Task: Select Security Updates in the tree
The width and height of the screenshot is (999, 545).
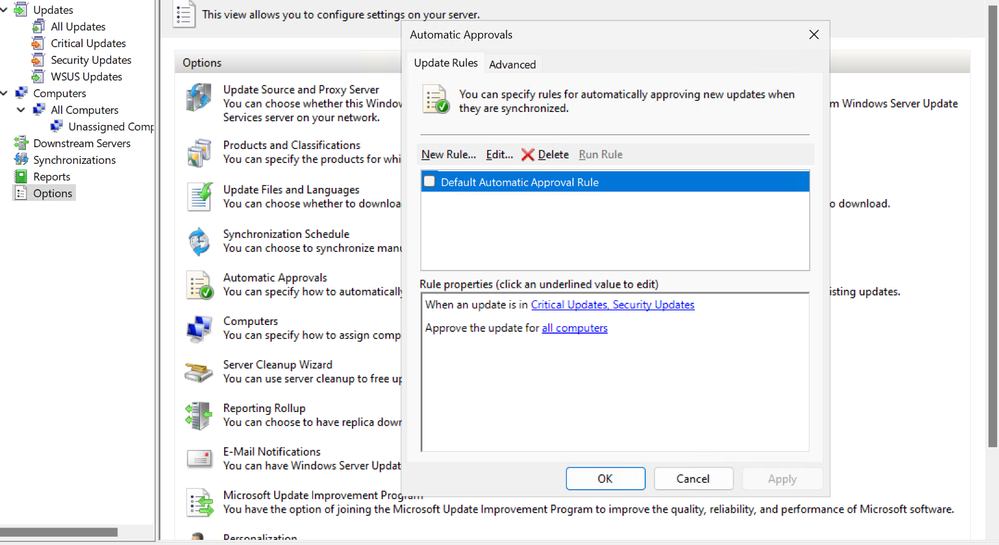Action: click(91, 60)
